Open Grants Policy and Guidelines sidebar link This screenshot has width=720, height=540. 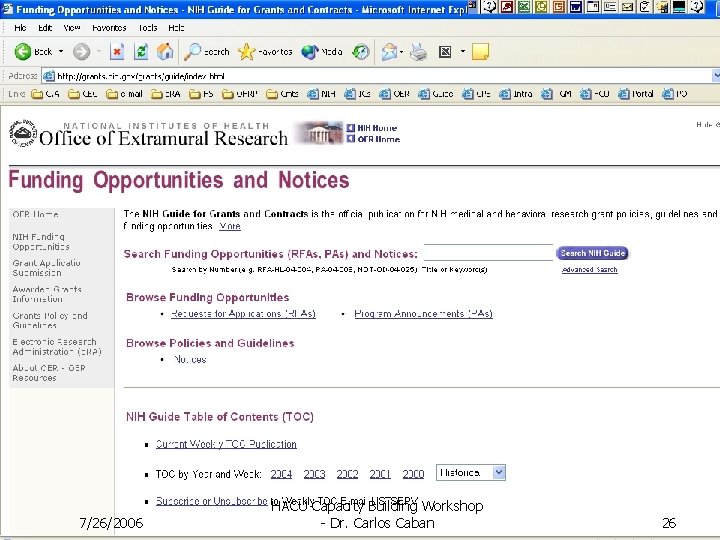50,320
